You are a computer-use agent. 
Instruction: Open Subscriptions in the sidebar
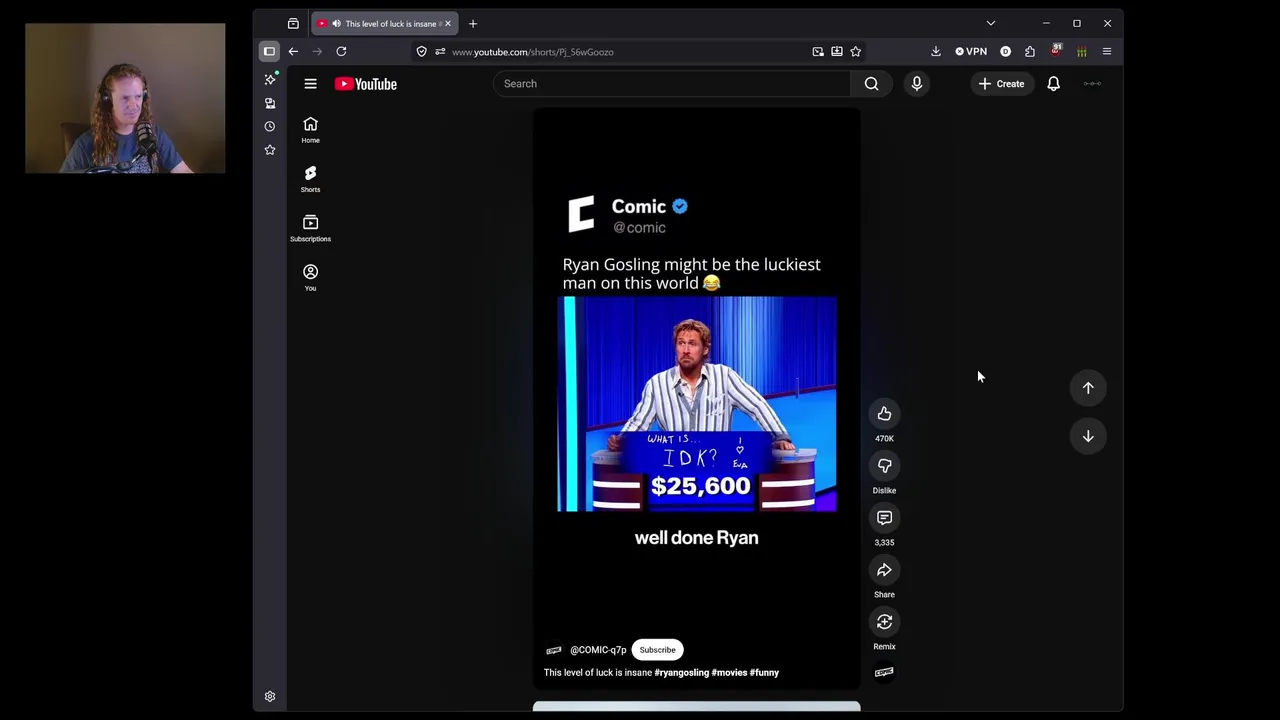310,228
